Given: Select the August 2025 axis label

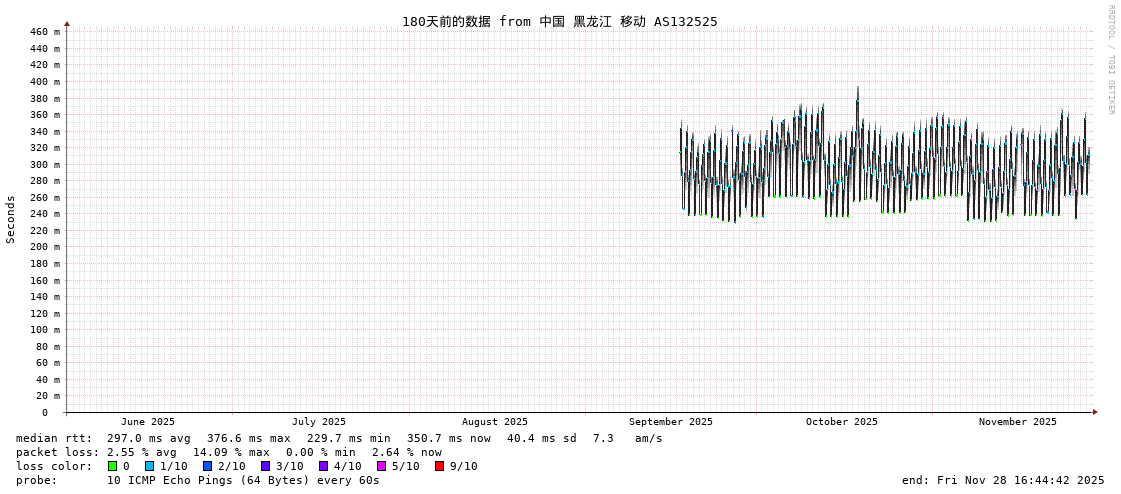Looking at the screenshot, I should tap(494, 422).
